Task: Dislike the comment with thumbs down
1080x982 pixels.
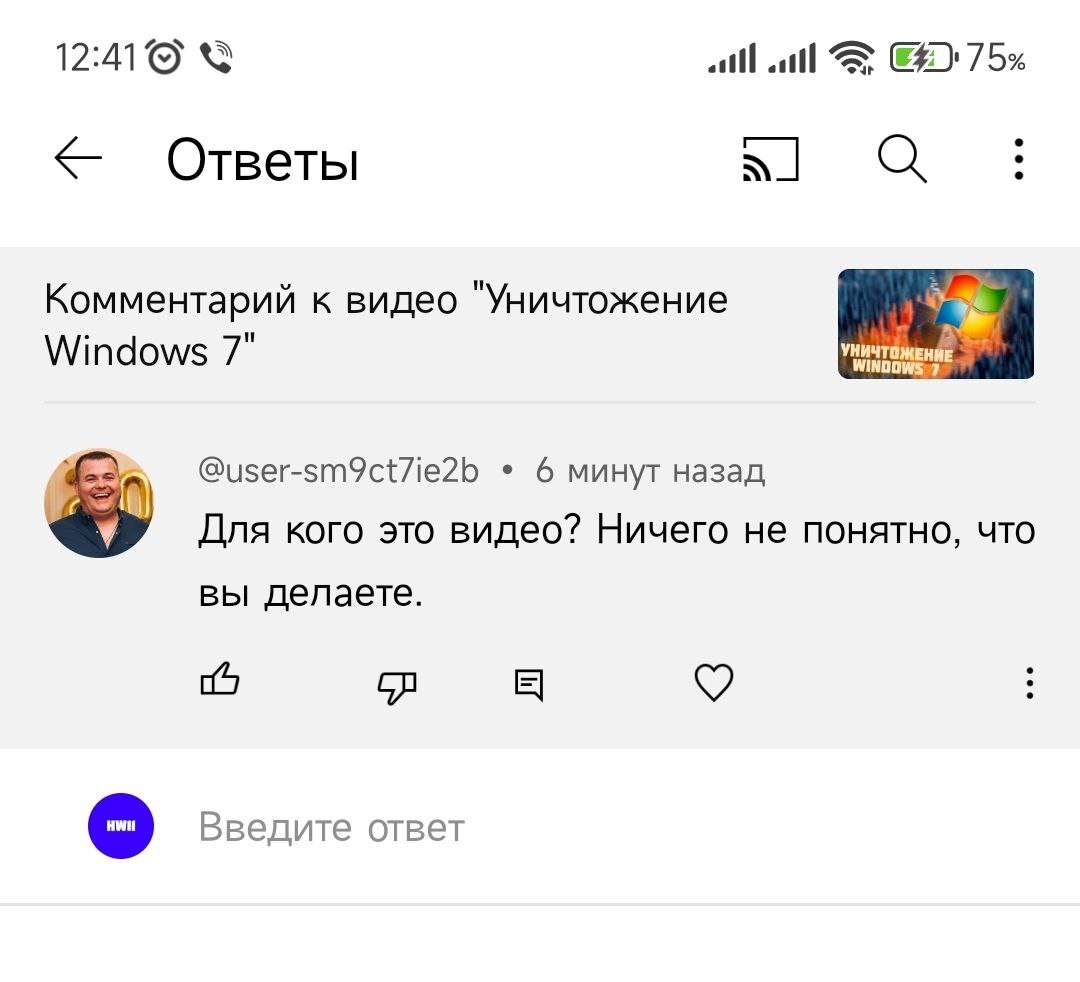Action: coord(396,684)
